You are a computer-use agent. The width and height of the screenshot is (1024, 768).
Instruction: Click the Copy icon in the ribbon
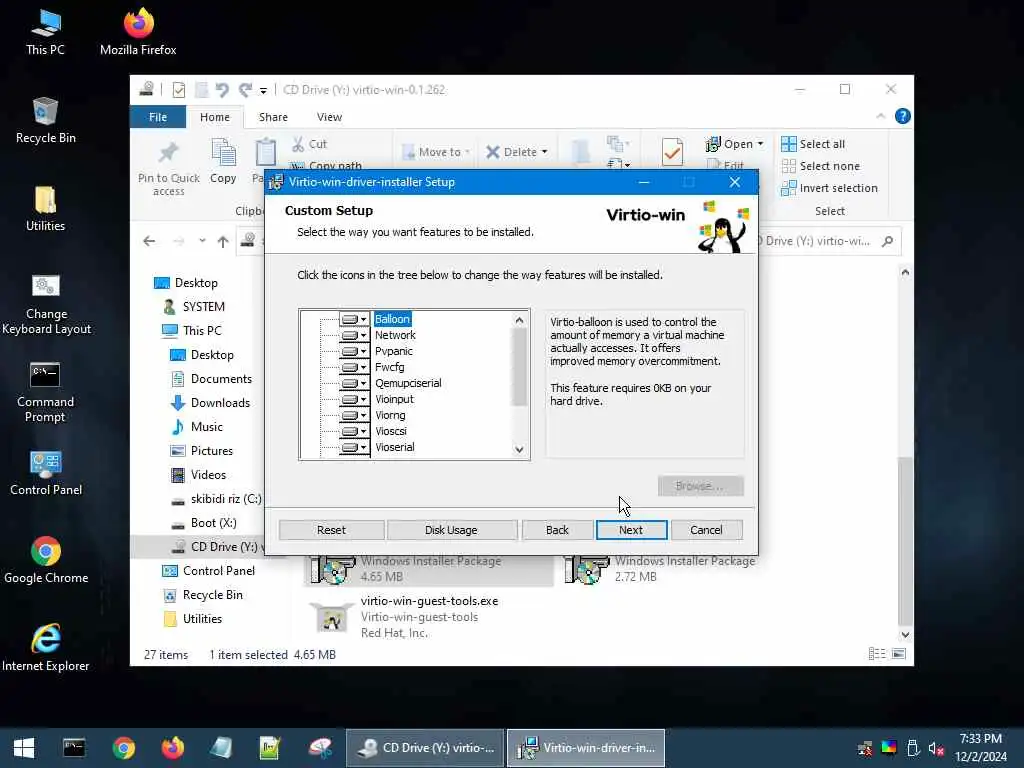coord(223,153)
